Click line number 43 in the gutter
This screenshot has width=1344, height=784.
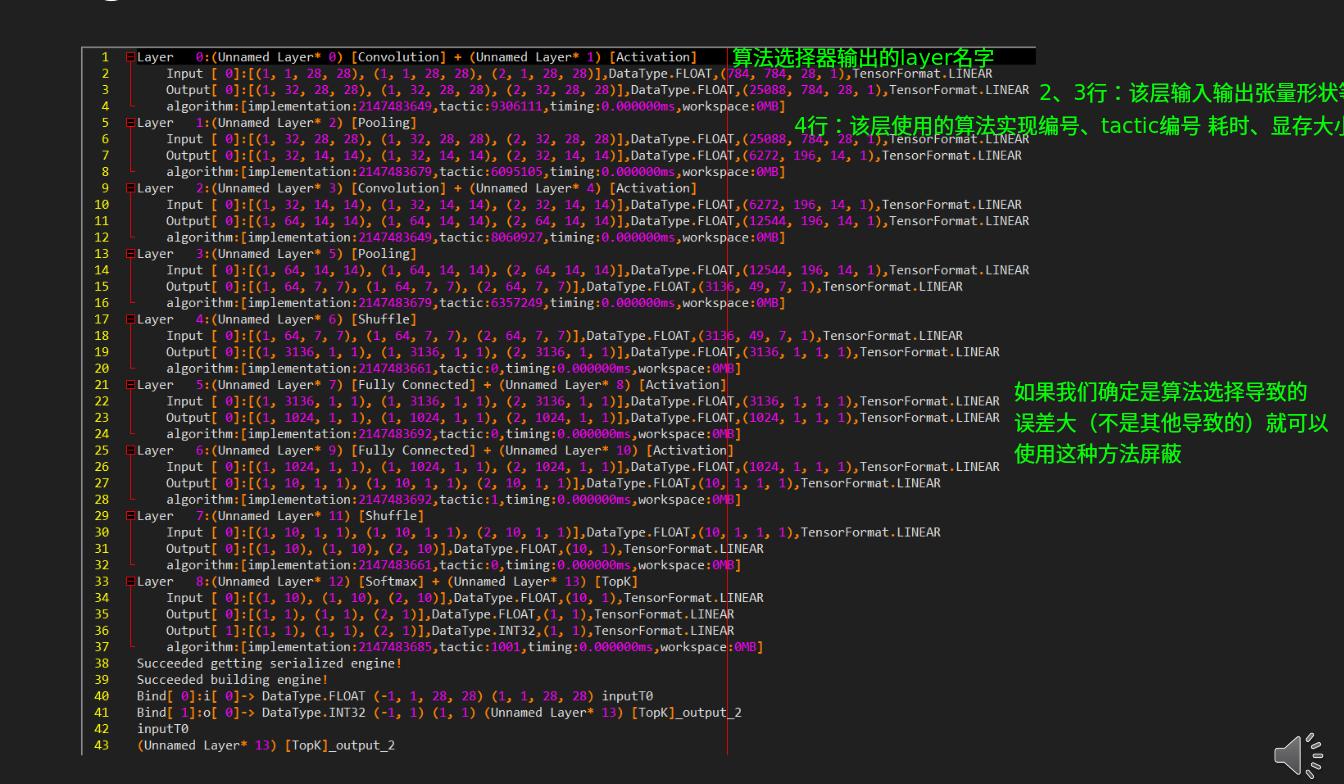[x=101, y=745]
